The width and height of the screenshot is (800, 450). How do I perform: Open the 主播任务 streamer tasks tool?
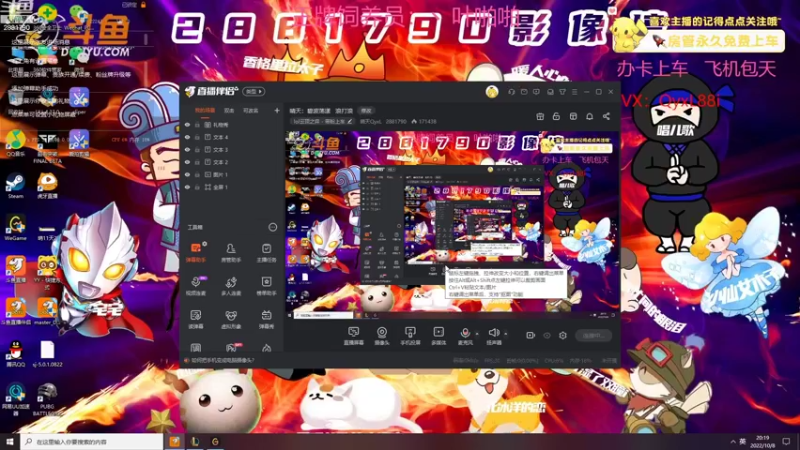click(x=266, y=253)
